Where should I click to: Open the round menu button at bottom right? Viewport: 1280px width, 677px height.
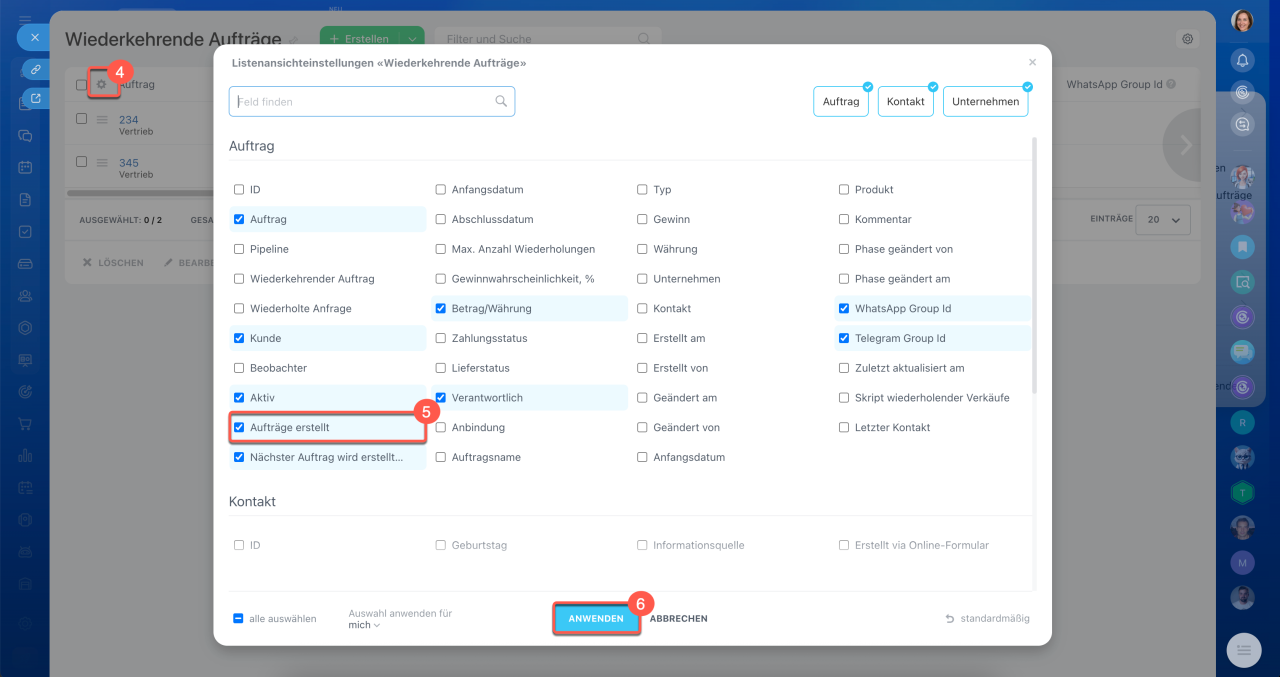pos(1244,650)
